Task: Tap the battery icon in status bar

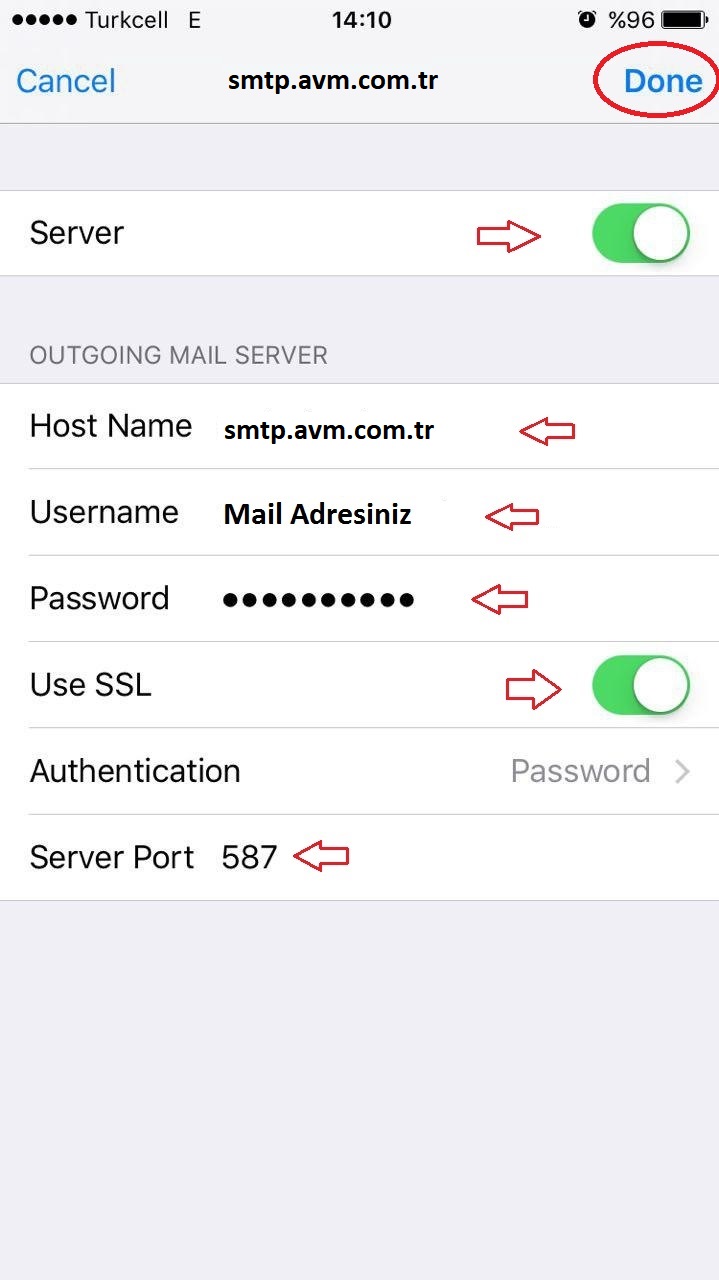Action: click(684, 20)
